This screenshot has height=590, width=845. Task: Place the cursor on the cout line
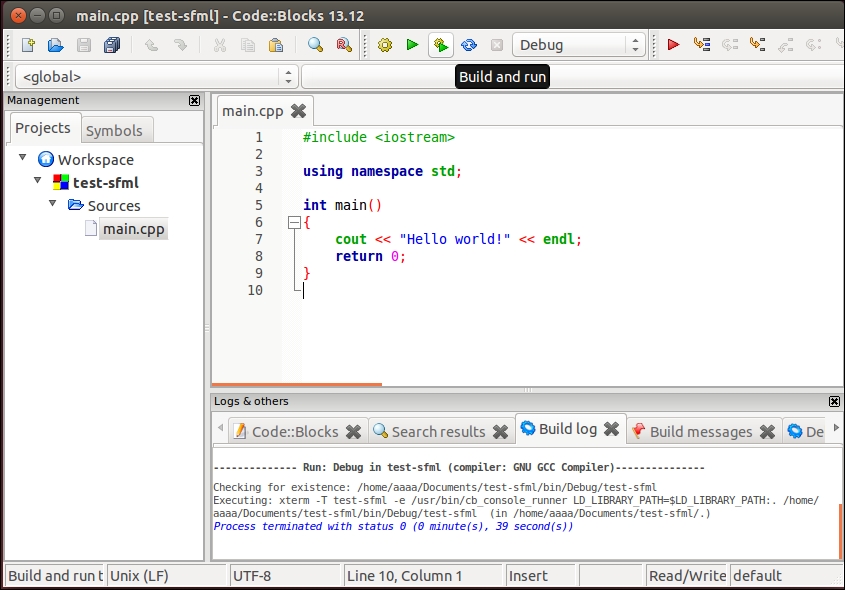(x=458, y=239)
